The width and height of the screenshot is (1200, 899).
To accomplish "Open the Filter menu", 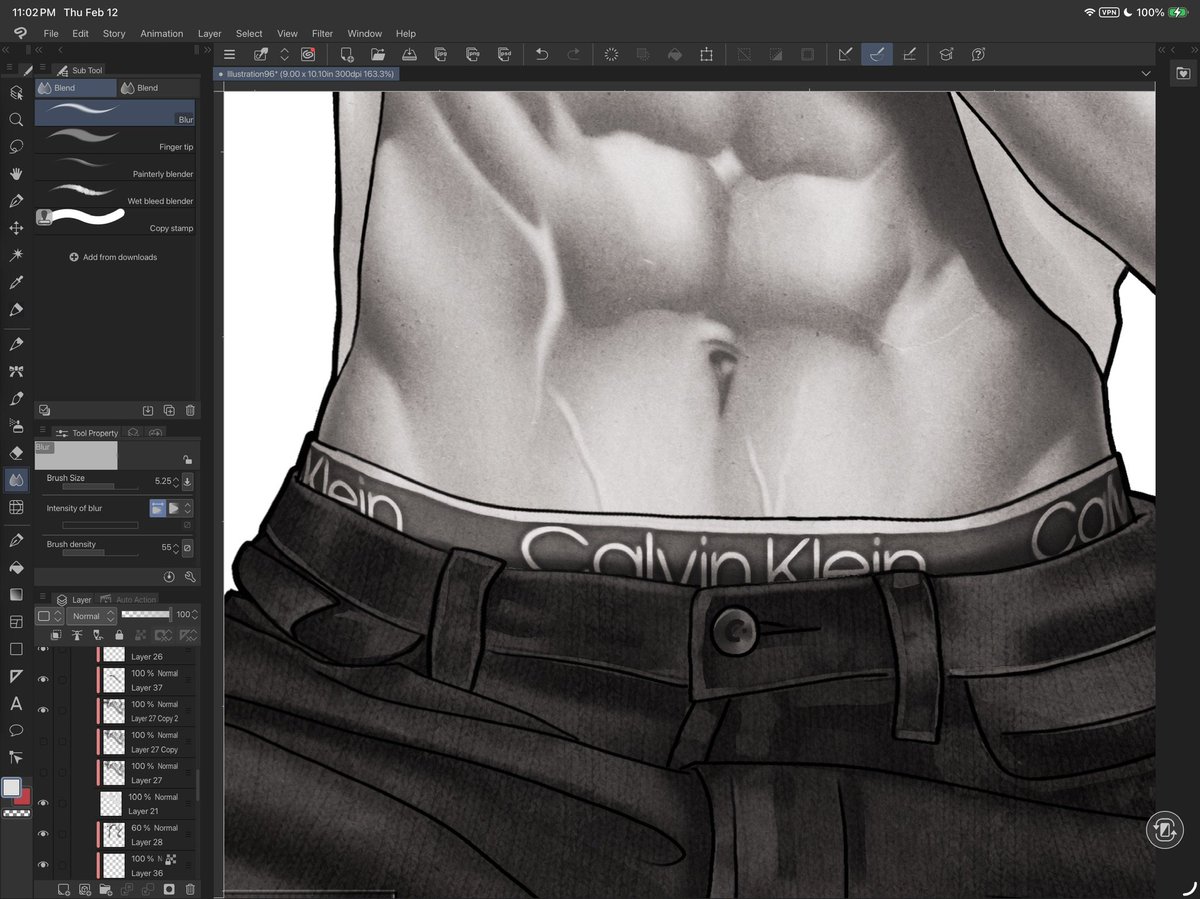I will pos(322,33).
